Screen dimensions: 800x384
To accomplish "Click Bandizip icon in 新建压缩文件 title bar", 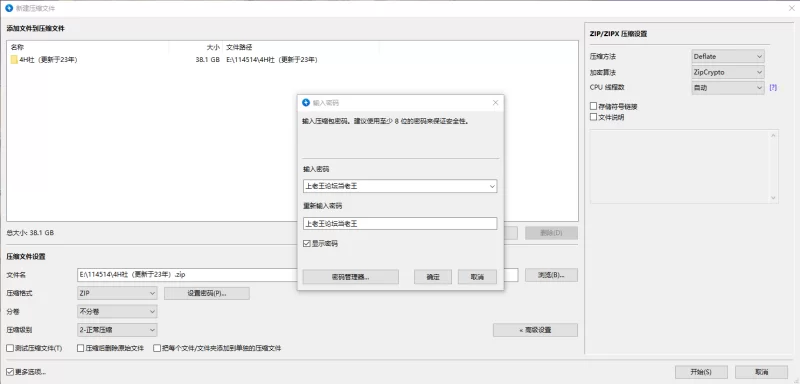I will (9, 8).
